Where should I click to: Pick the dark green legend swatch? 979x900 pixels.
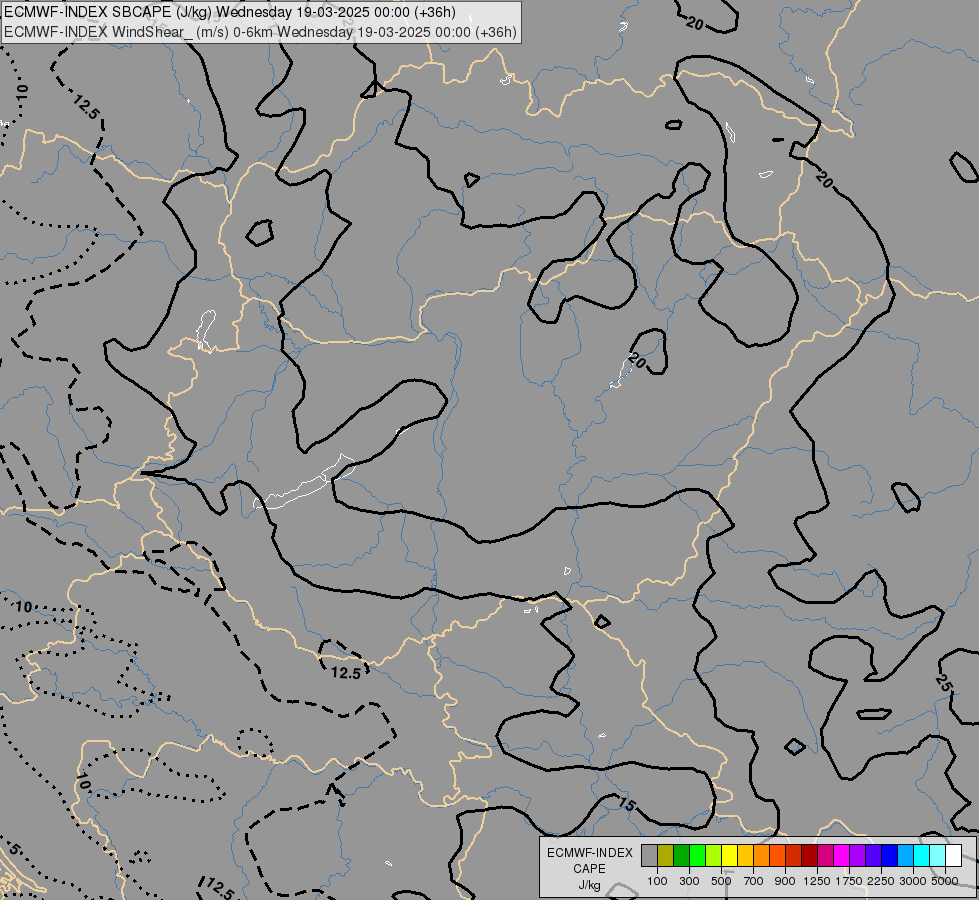pyautogui.click(x=682, y=856)
